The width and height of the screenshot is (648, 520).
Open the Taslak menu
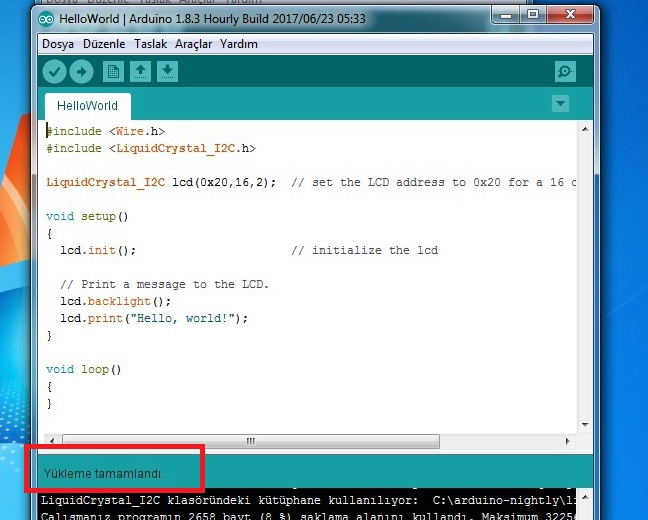[150, 44]
